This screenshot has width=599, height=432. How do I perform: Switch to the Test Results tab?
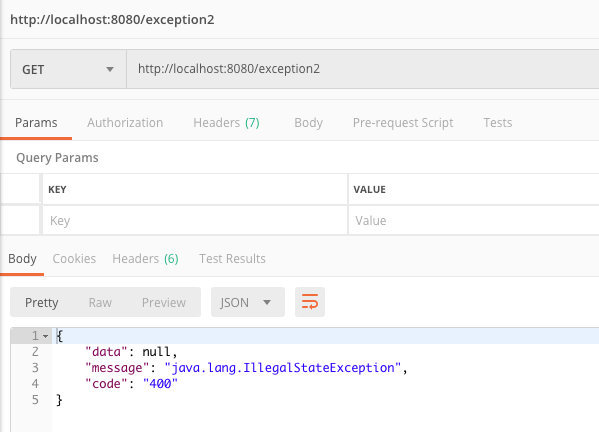click(232, 259)
